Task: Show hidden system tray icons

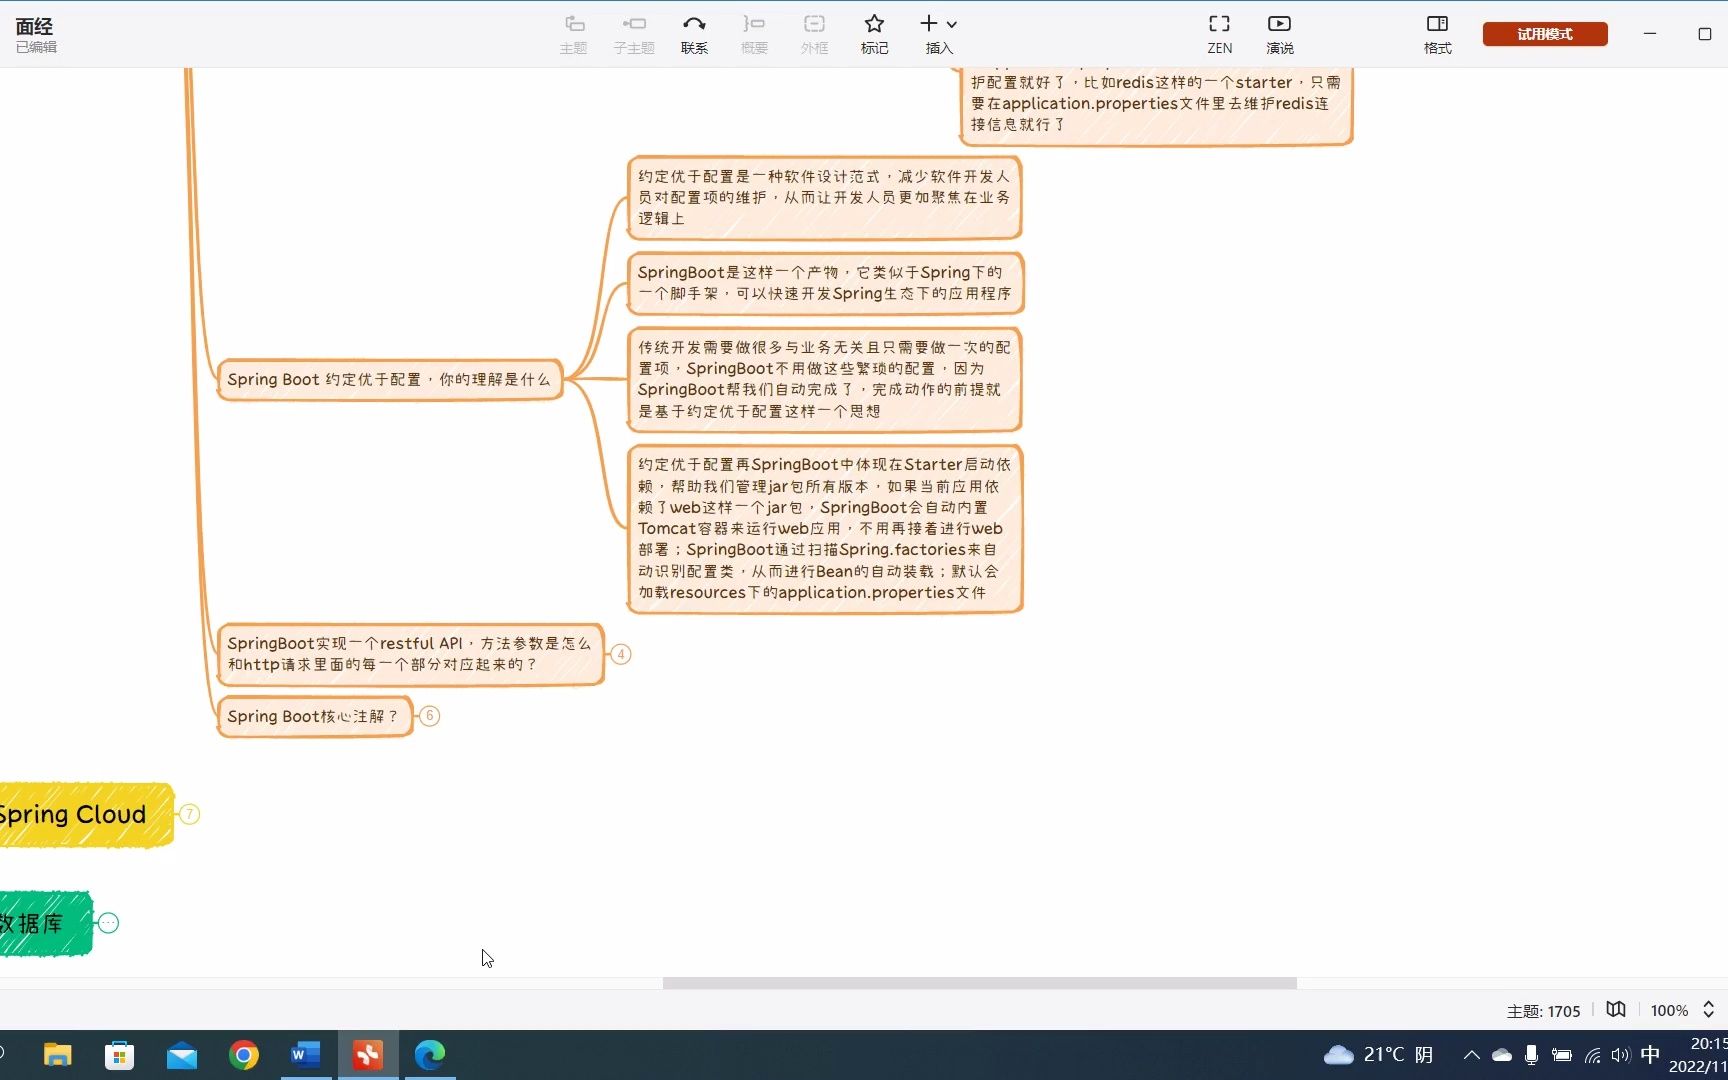Action: [1471, 1055]
